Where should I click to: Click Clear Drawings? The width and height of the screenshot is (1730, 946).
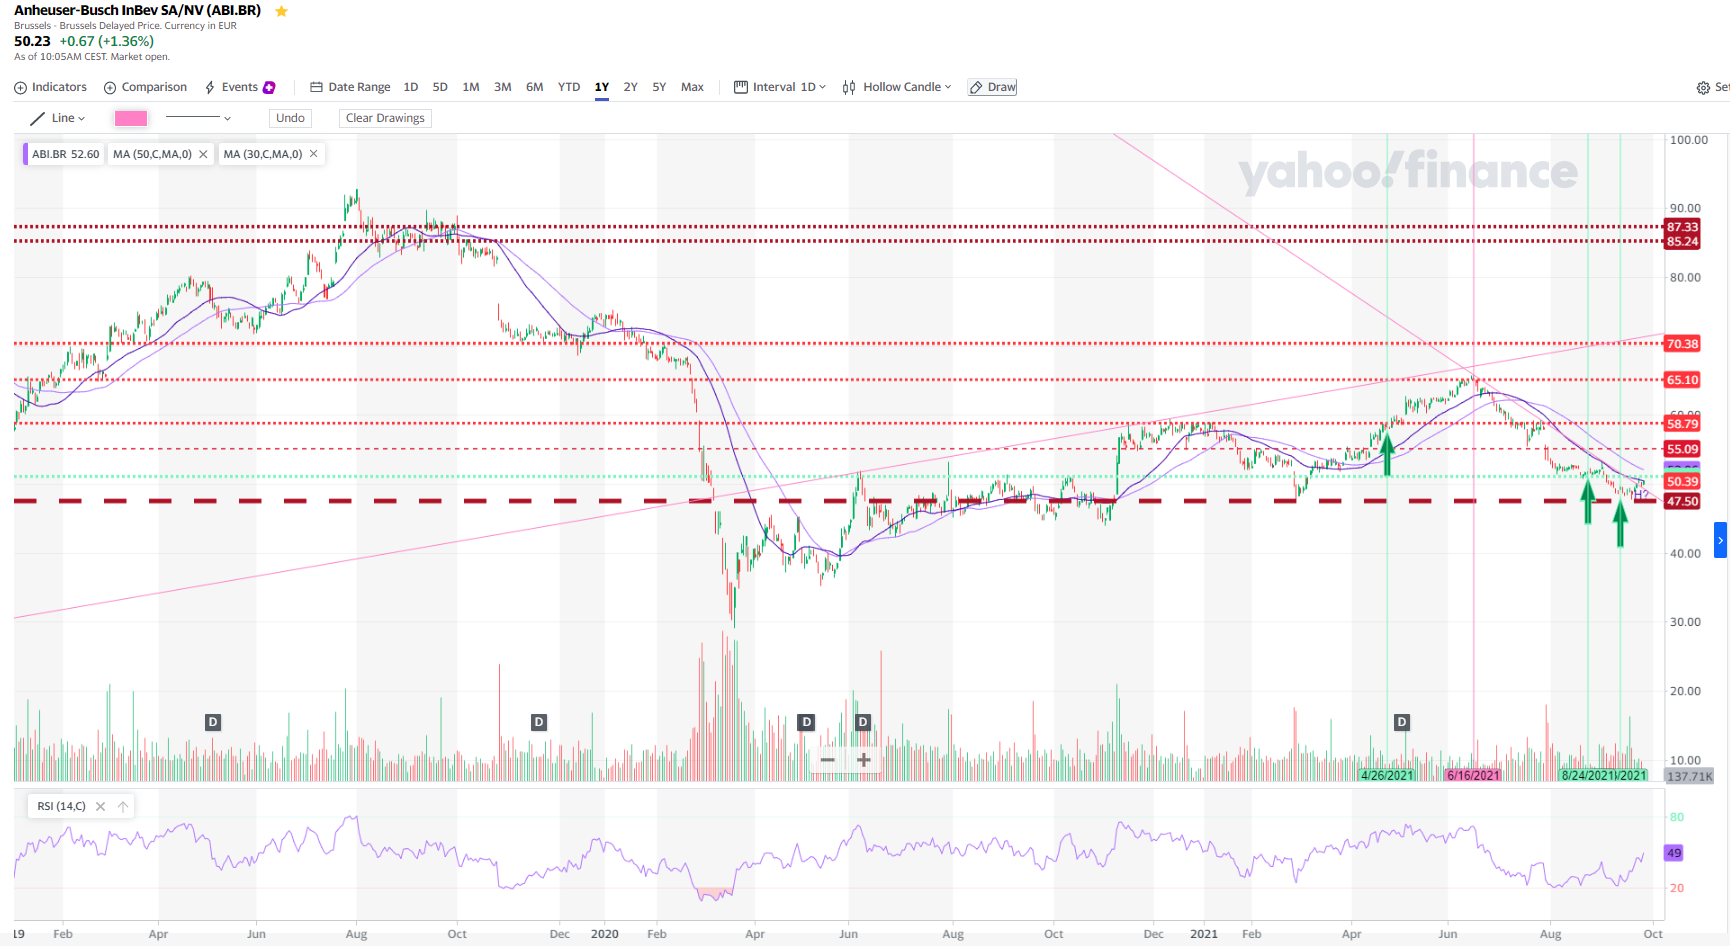tap(385, 118)
